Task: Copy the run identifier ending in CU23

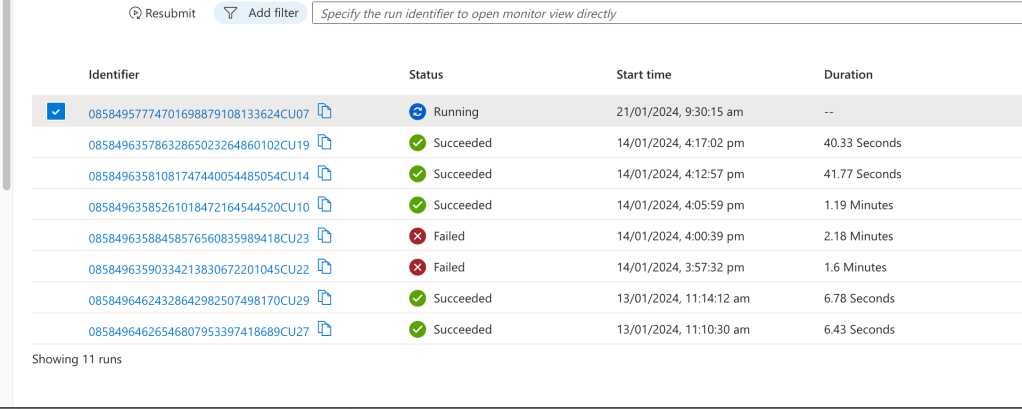Action: [x=325, y=236]
